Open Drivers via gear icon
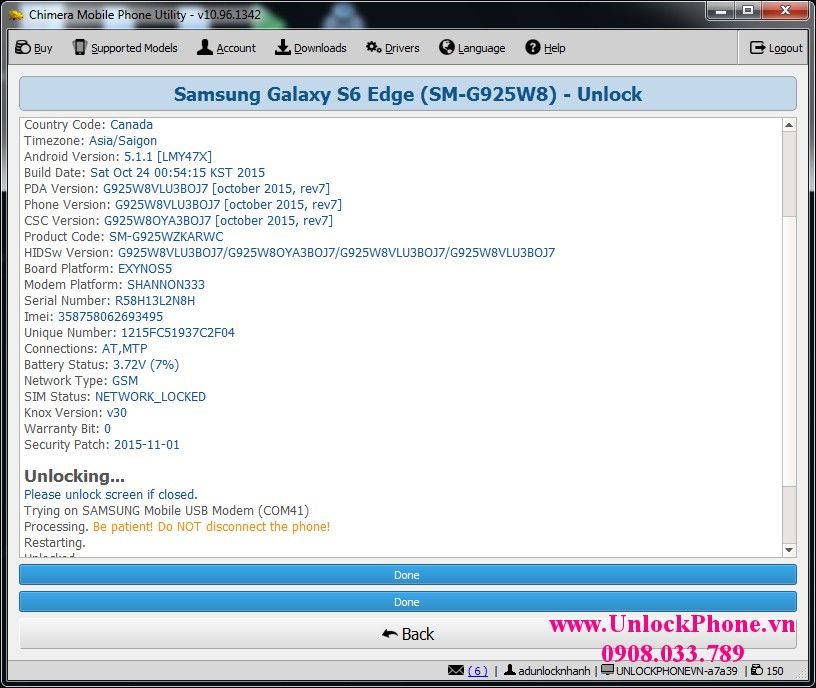Screen dimensions: 816x688 click(x=374, y=48)
